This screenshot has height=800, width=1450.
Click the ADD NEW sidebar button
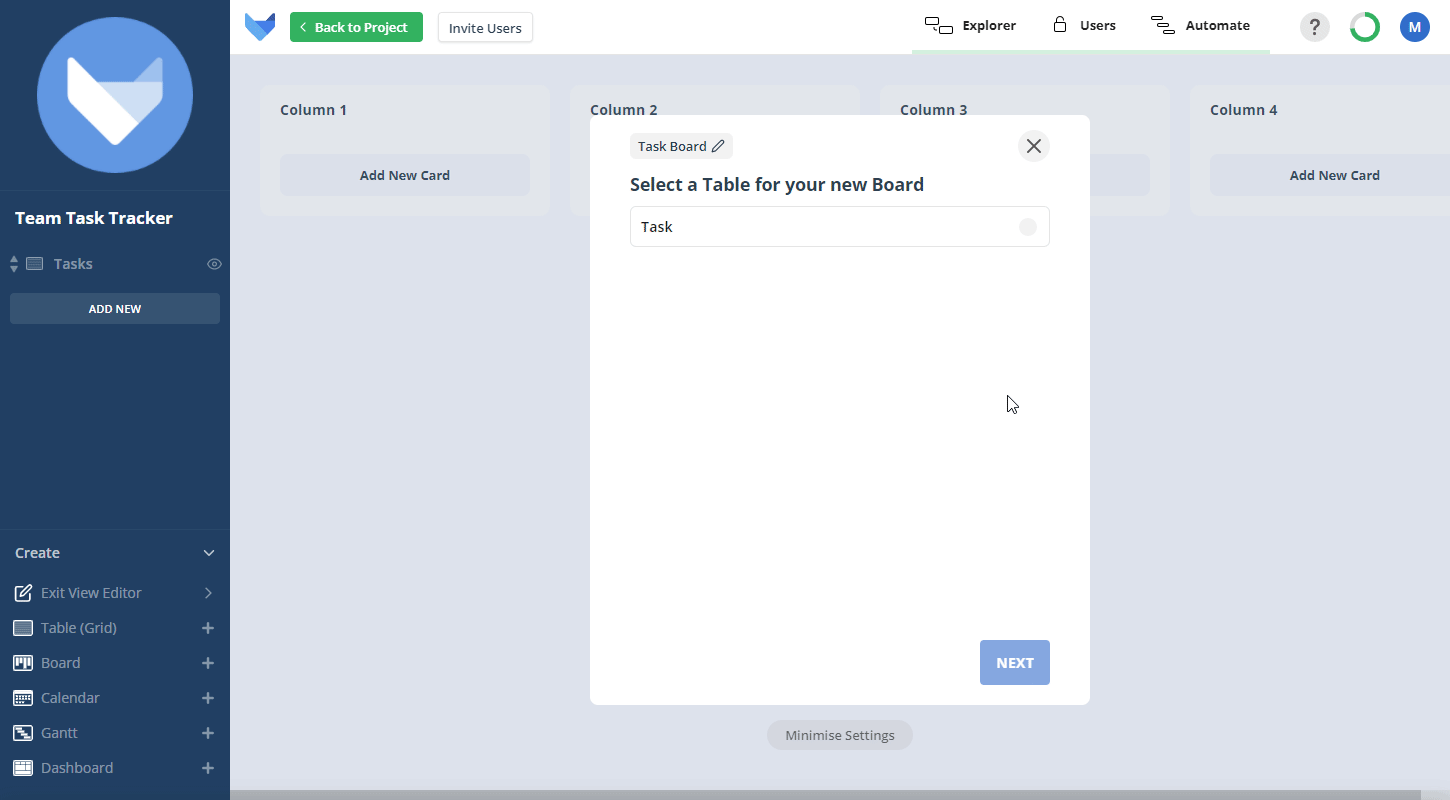[x=115, y=309]
